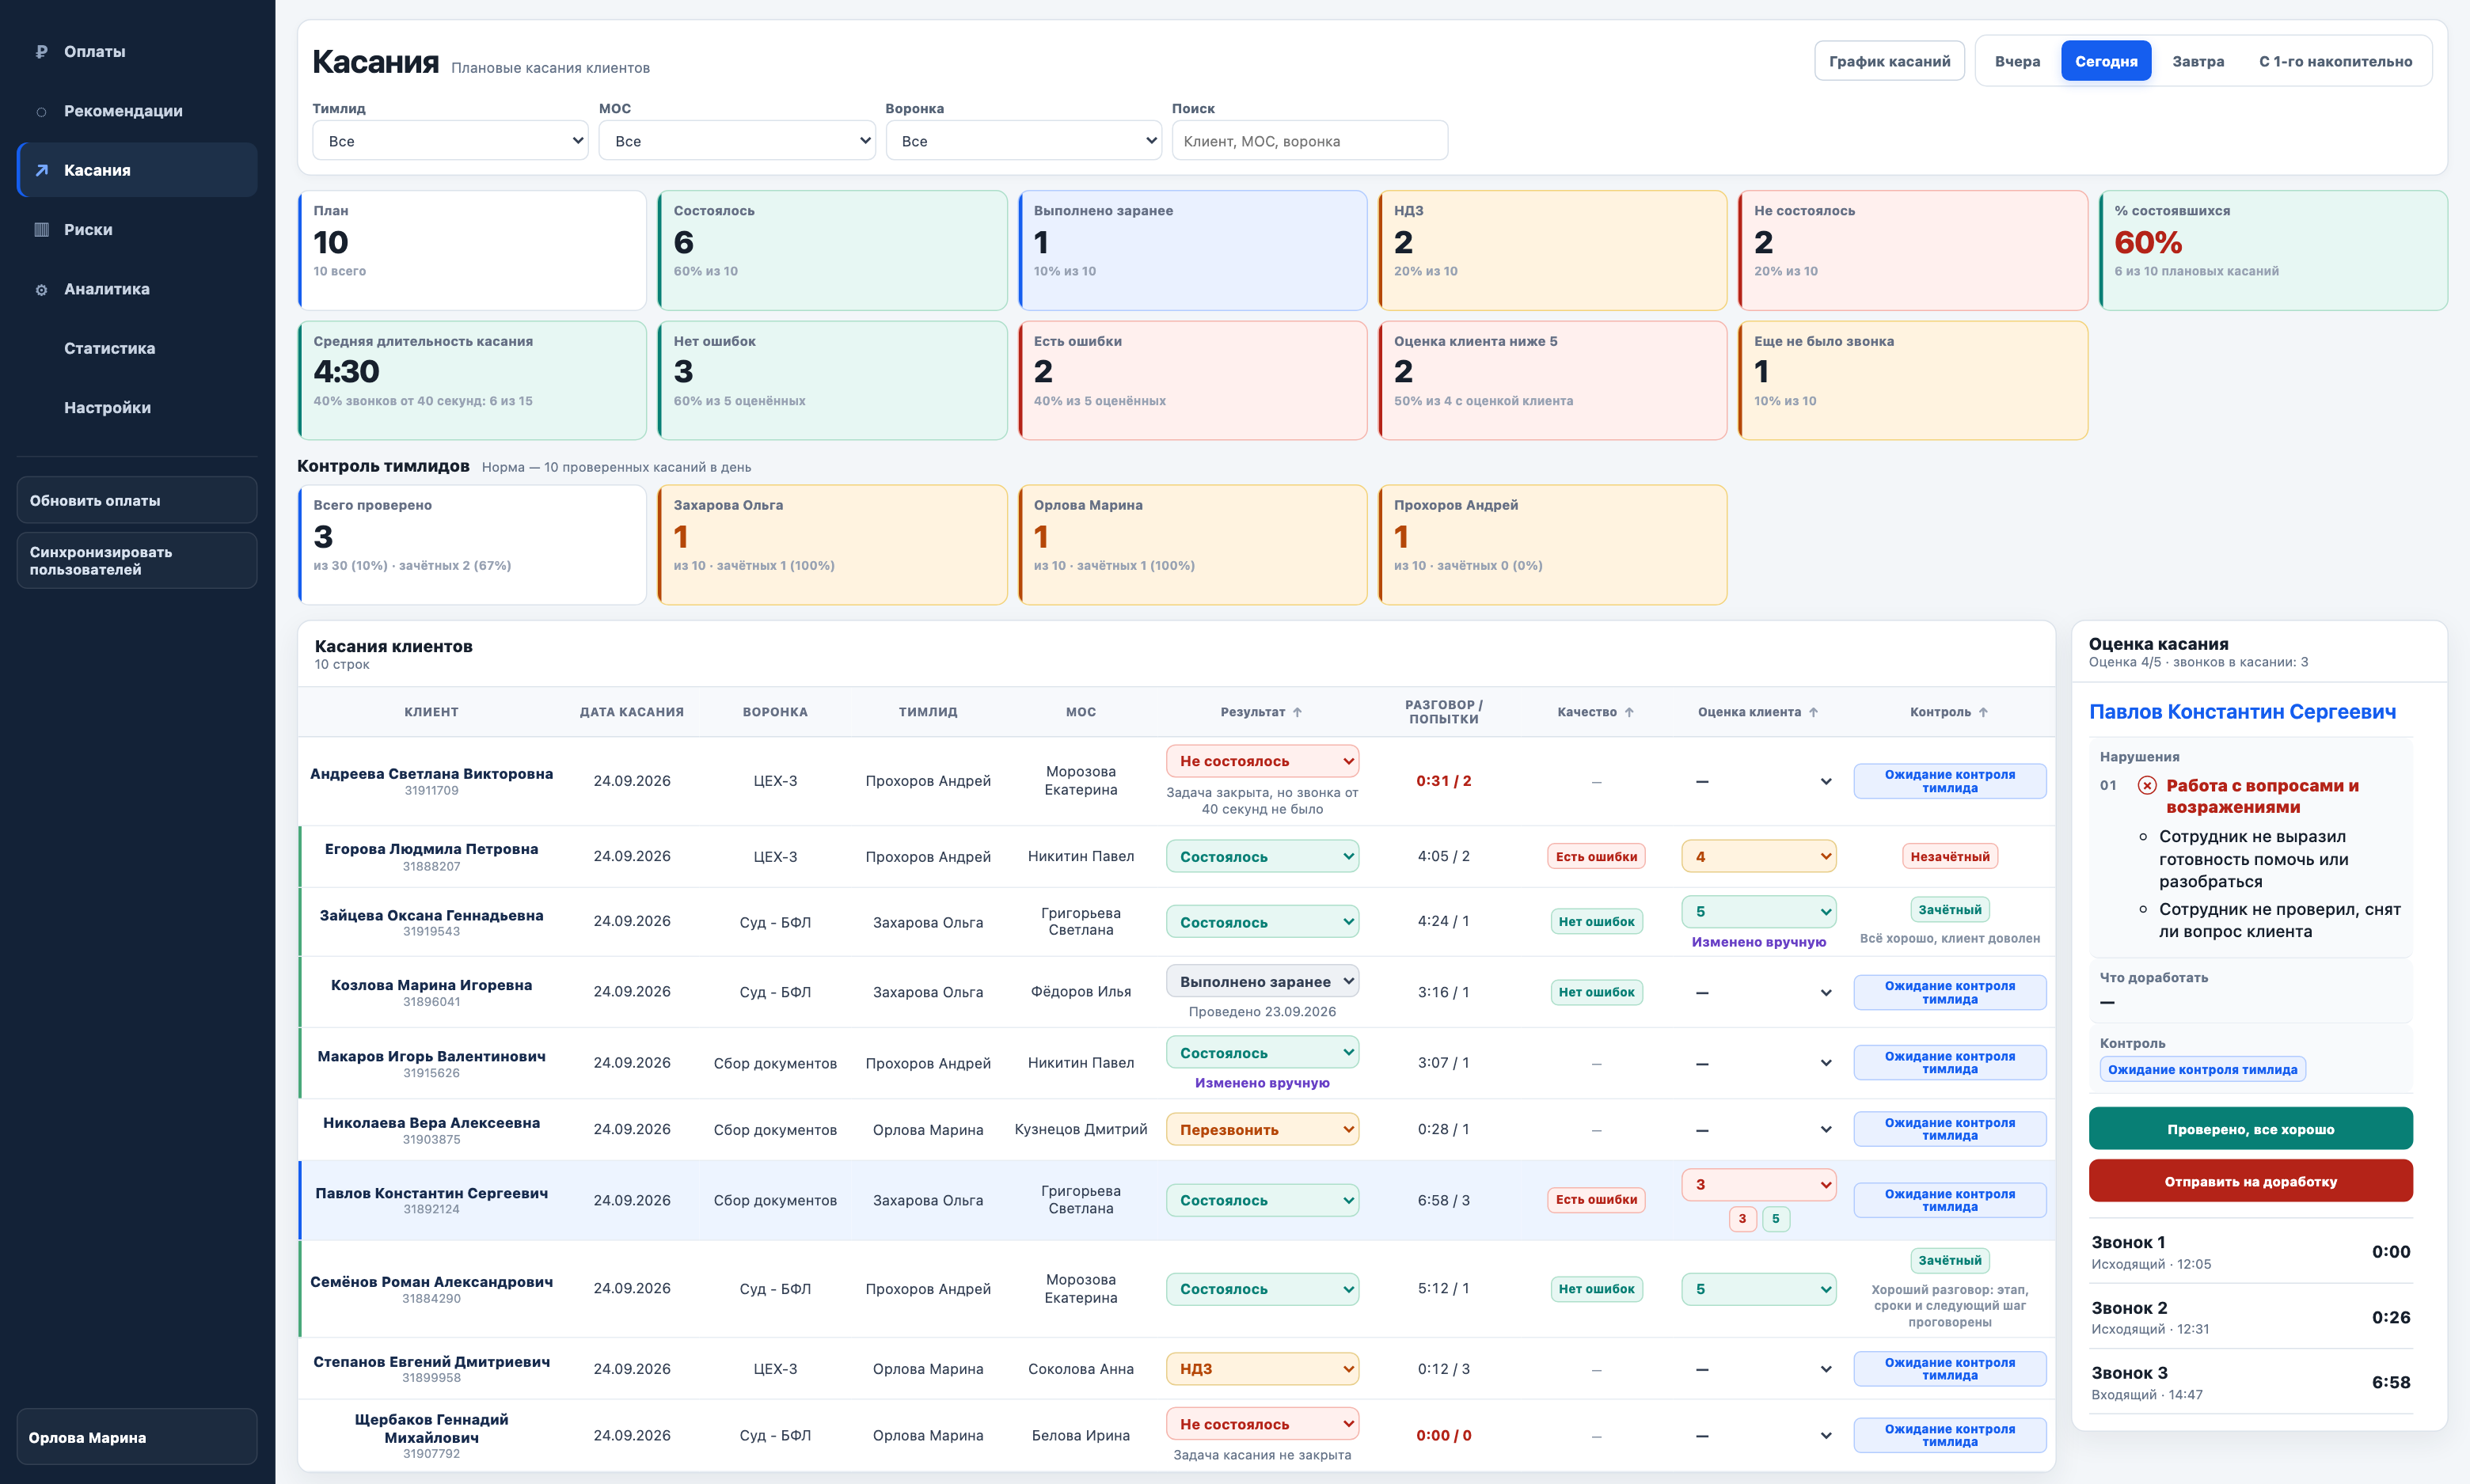Expand the Воронка filter dropdown
2470x1484 pixels.
pos(1023,141)
